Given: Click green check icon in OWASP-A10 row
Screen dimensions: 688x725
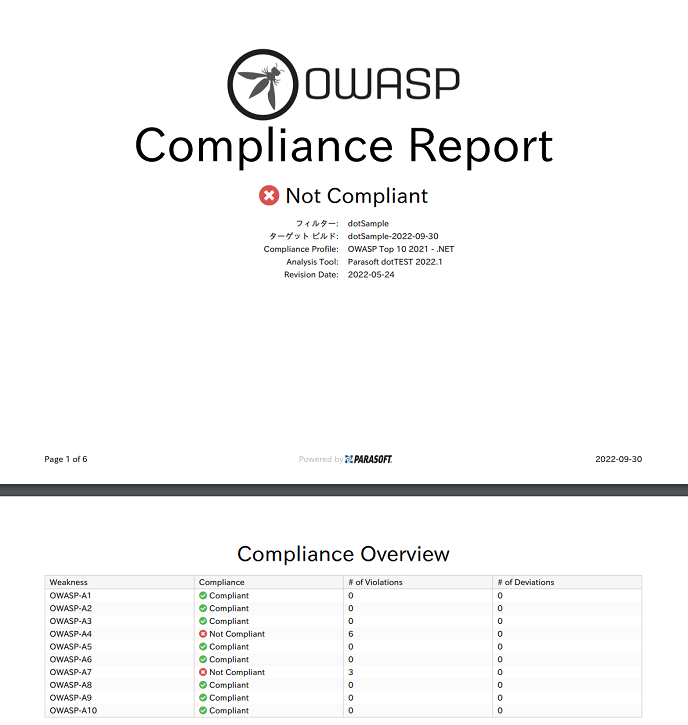Looking at the screenshot, I should coord(203,710).
